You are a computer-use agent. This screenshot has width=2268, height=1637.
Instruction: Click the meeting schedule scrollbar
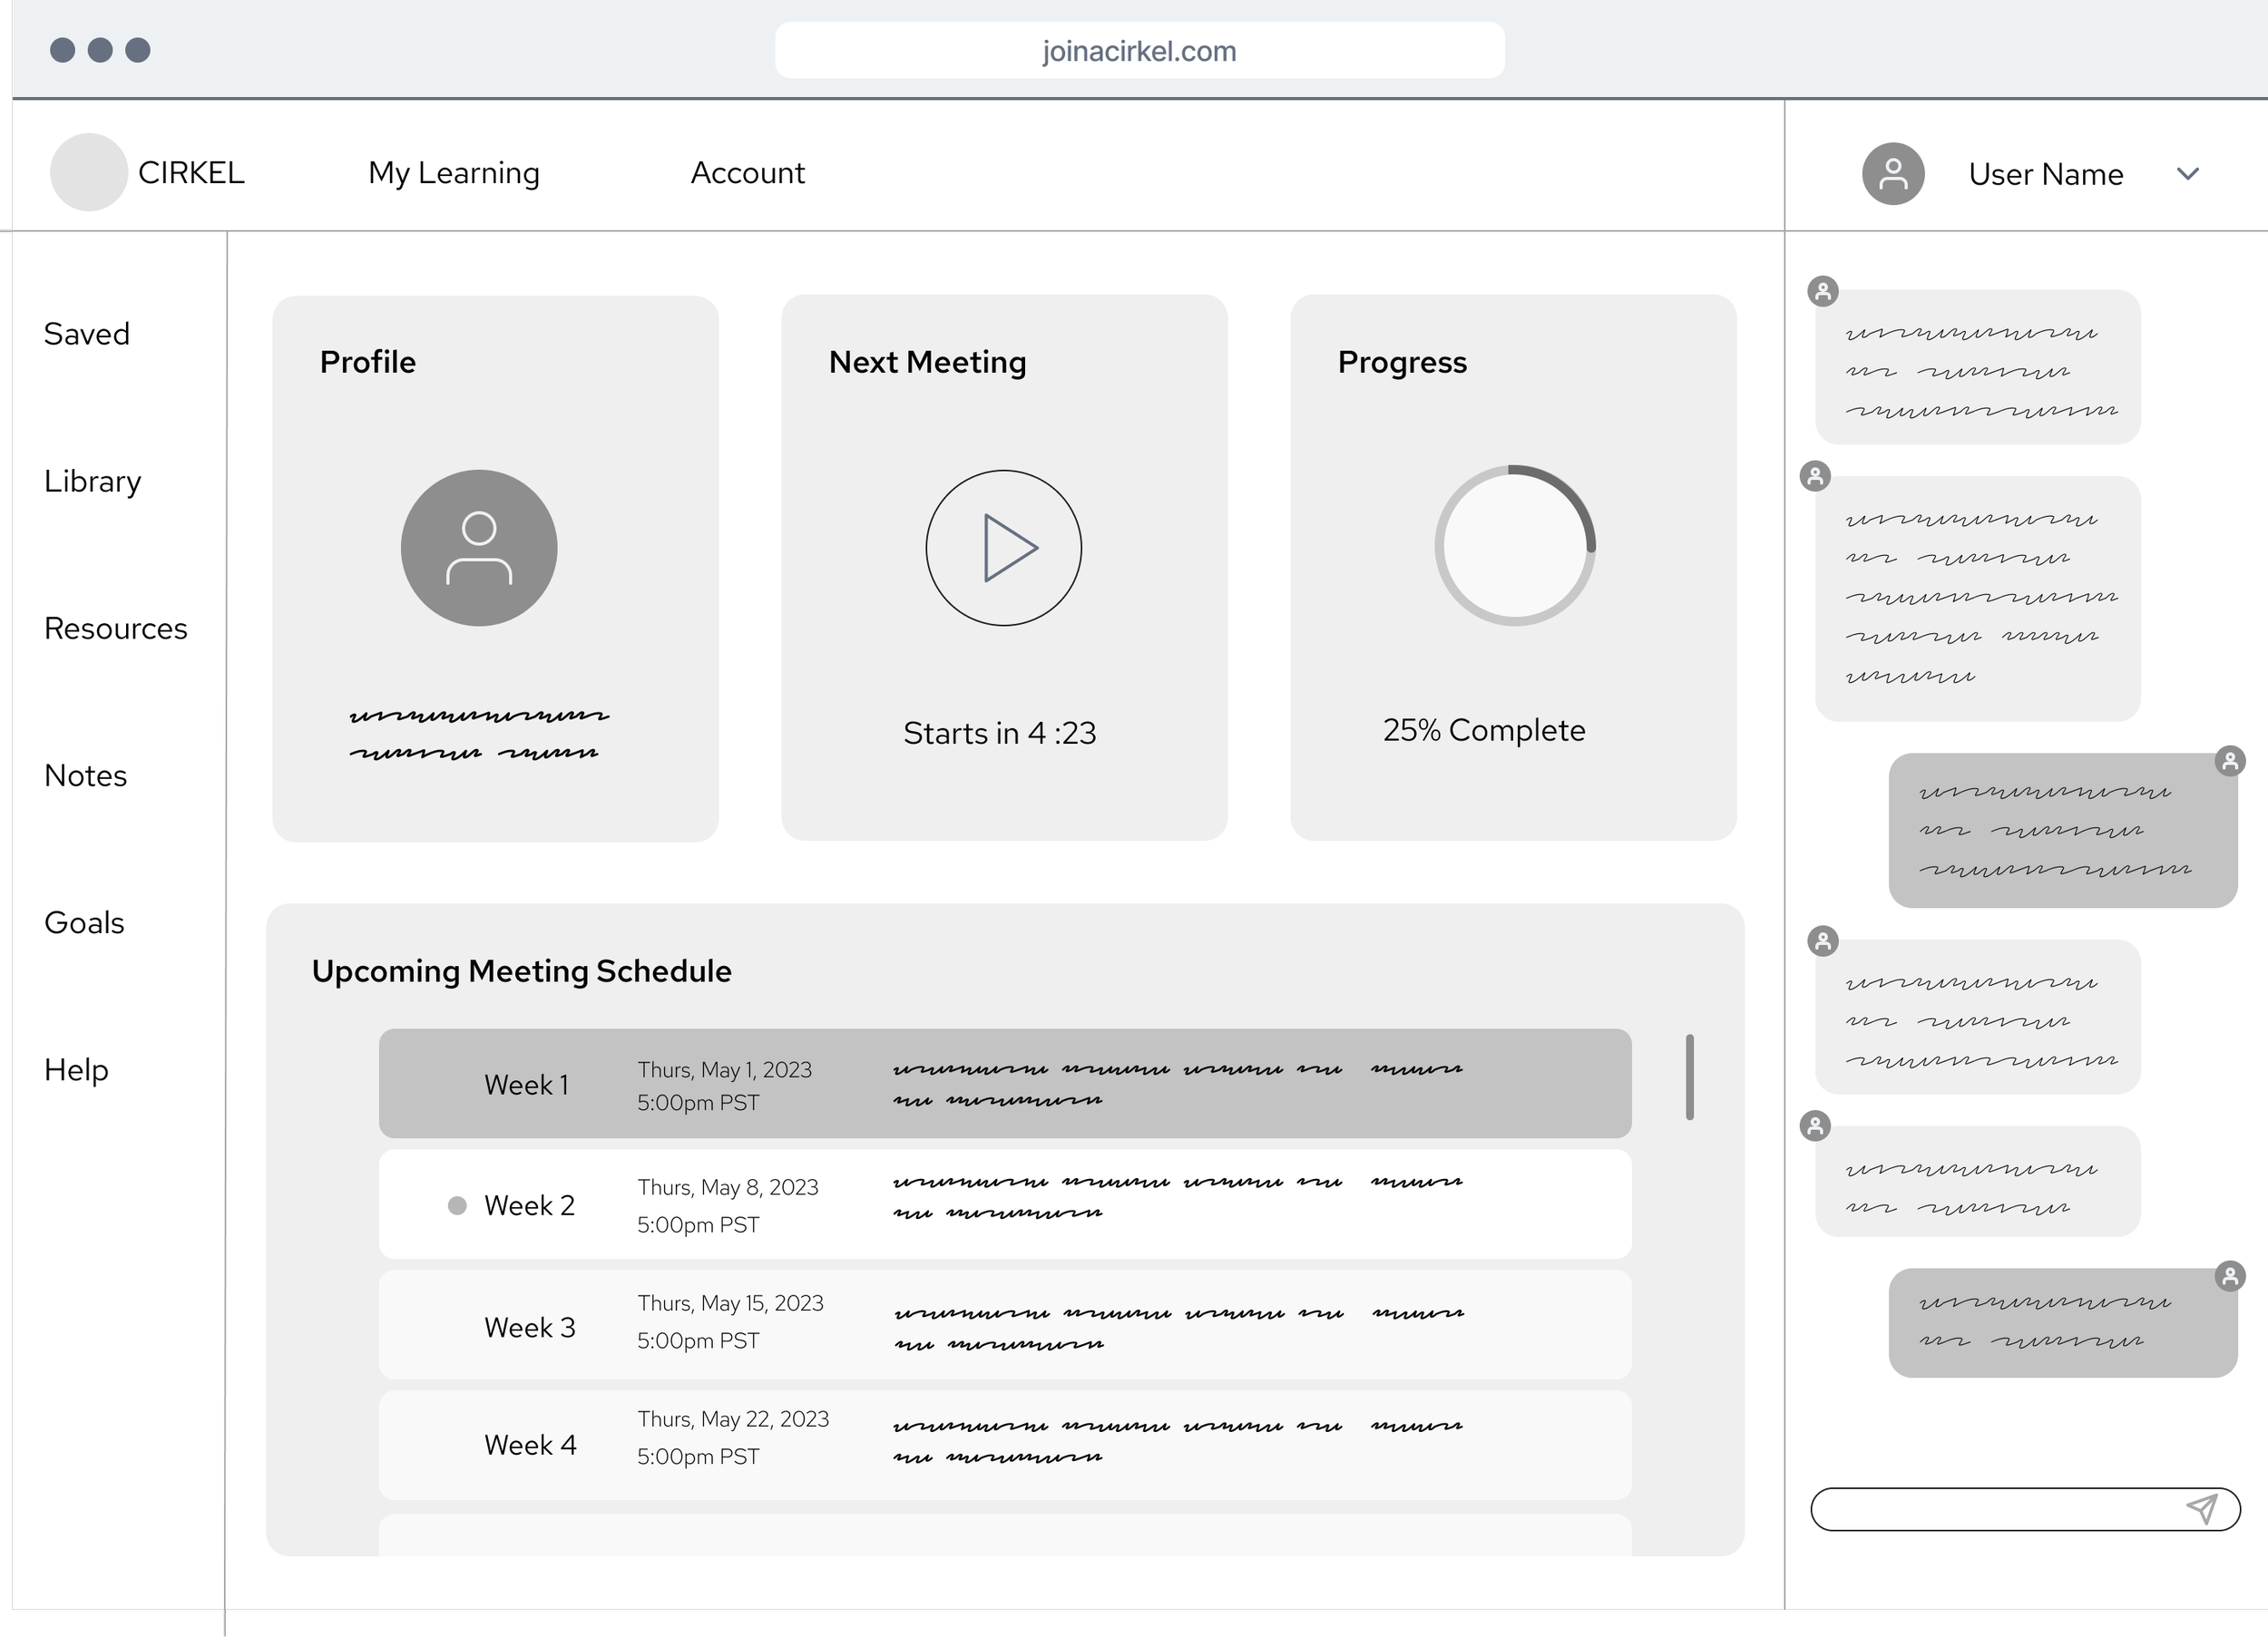[x=1689, y=1077]
